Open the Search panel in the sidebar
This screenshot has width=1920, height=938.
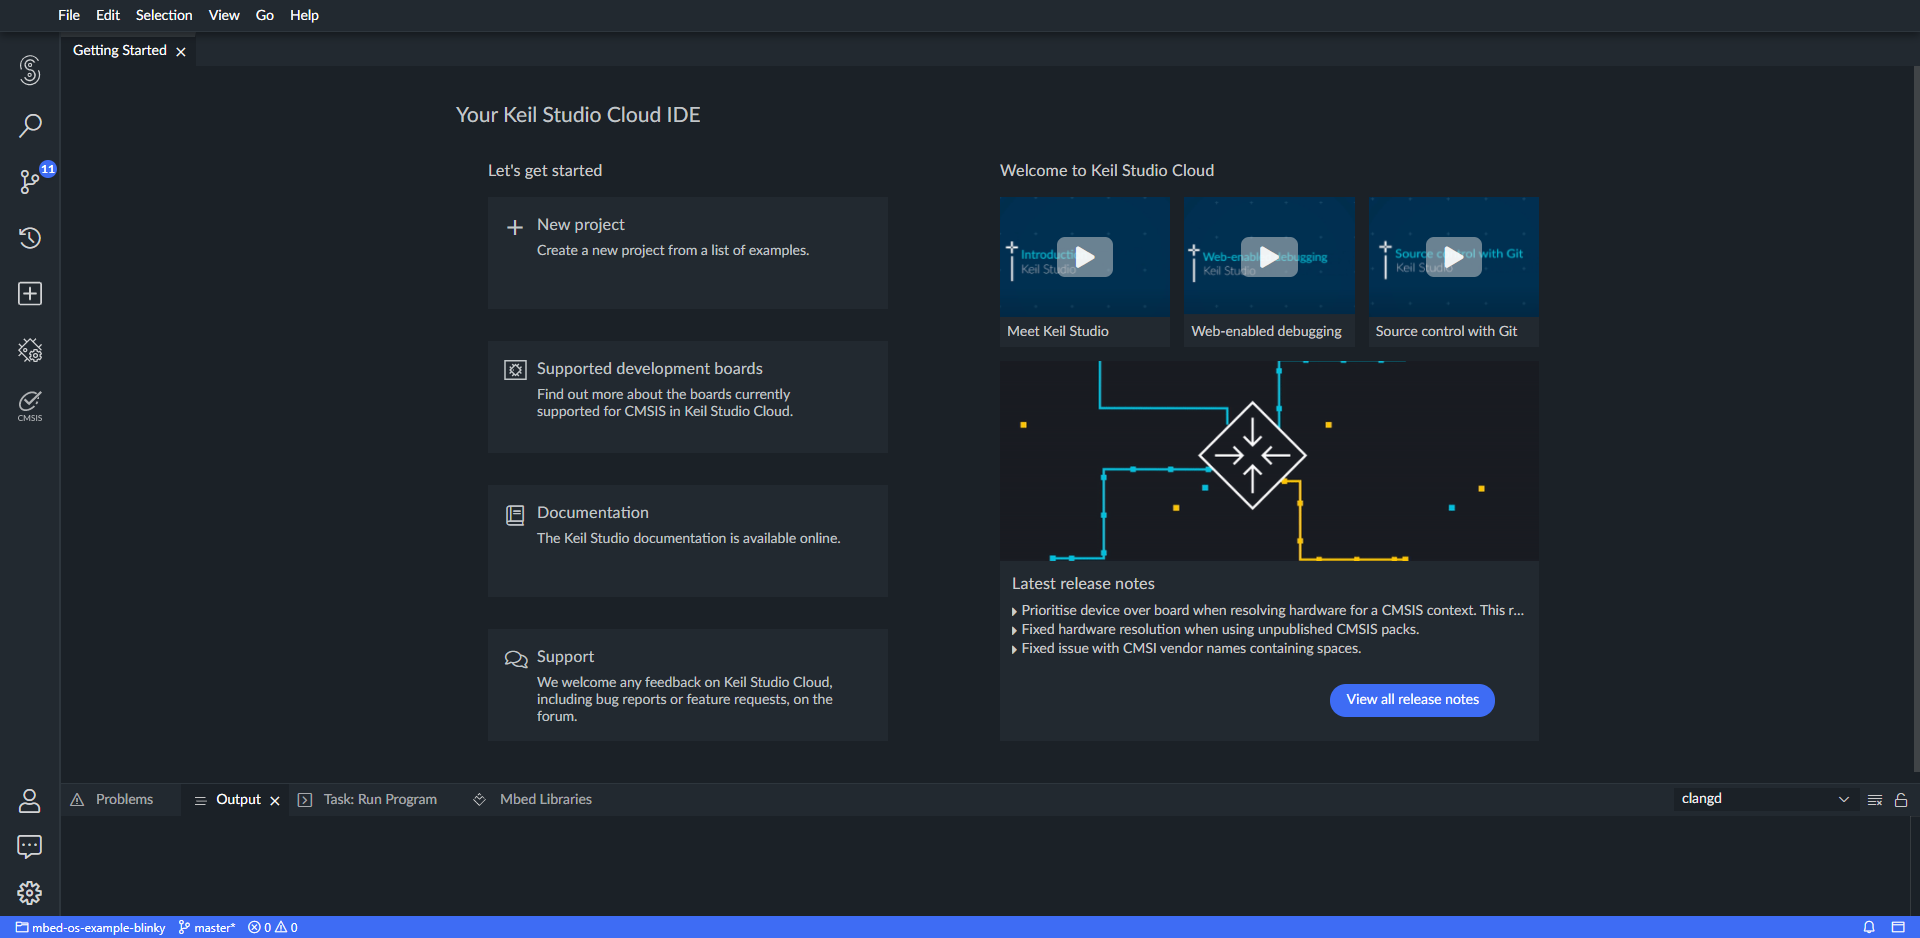(x=30, y=126)
